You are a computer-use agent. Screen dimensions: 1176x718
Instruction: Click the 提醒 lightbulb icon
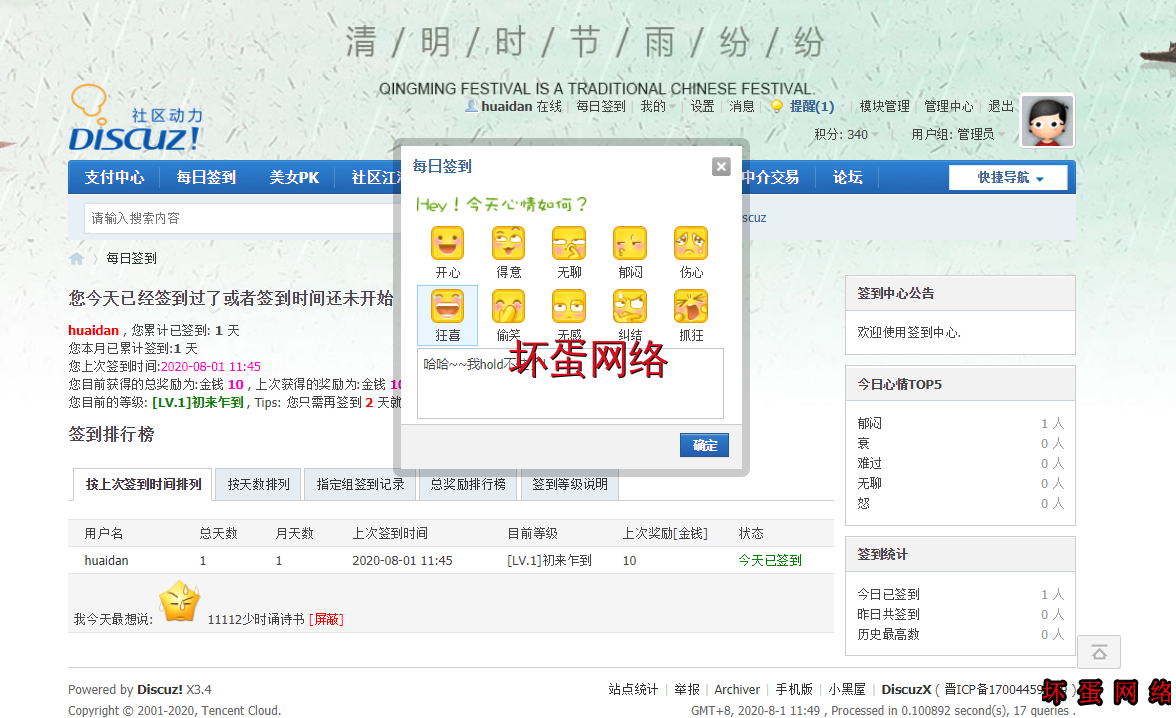coord(777,107)
